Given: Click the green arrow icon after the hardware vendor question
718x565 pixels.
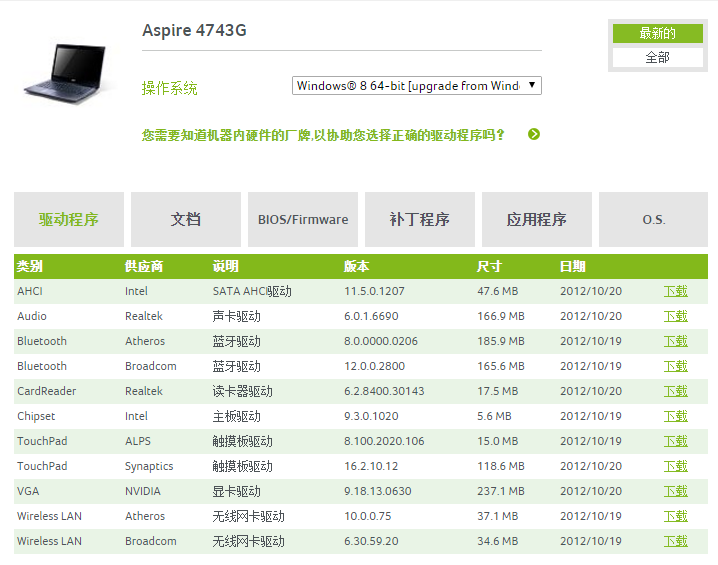Looking at the screenshot, I should pos(533,134).
